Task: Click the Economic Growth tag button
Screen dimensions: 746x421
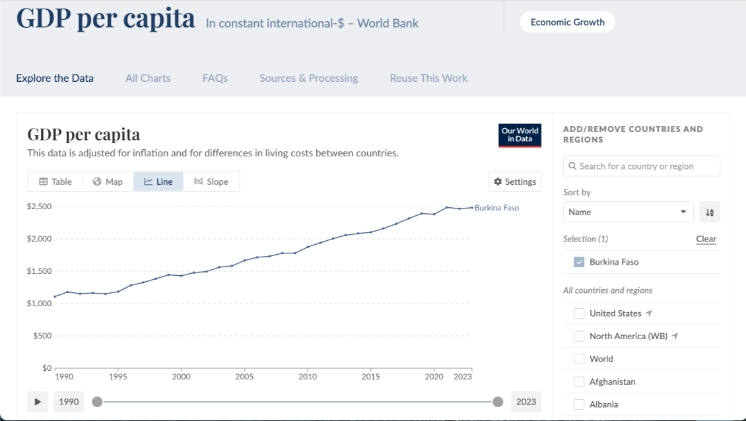Action: point(567,22)
